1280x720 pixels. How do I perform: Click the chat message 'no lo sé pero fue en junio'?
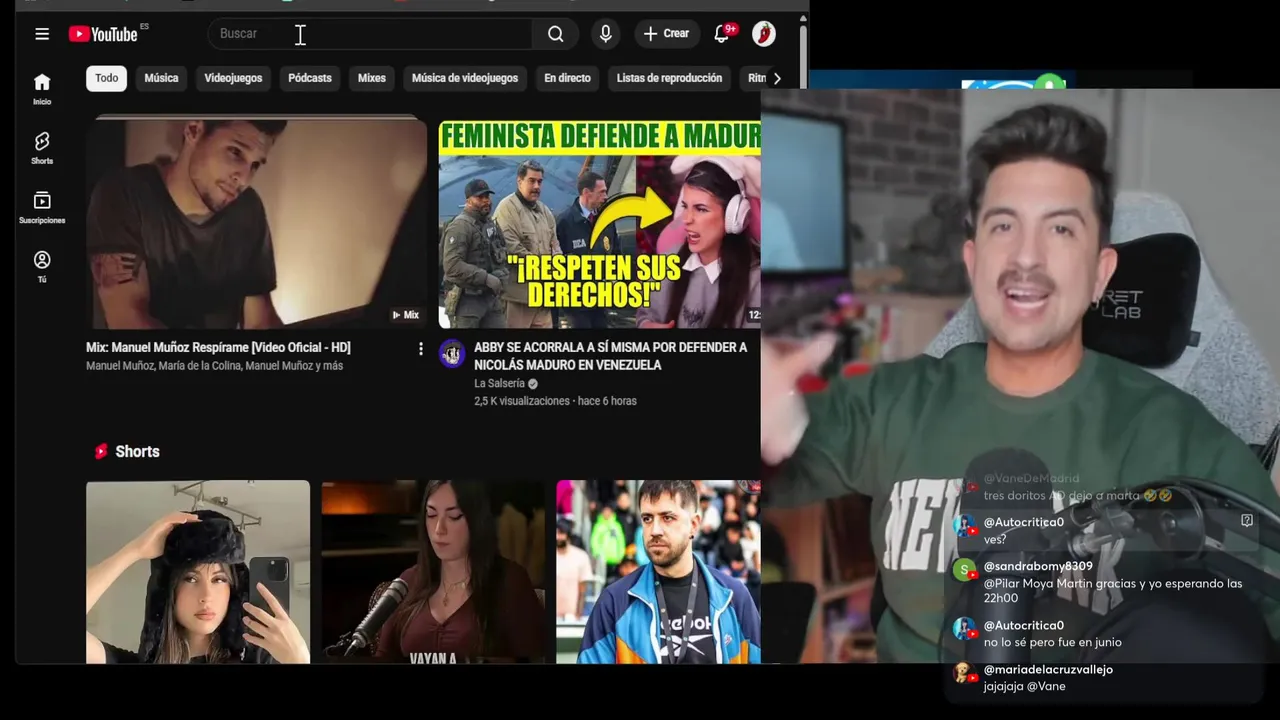tap(1052, 642)
